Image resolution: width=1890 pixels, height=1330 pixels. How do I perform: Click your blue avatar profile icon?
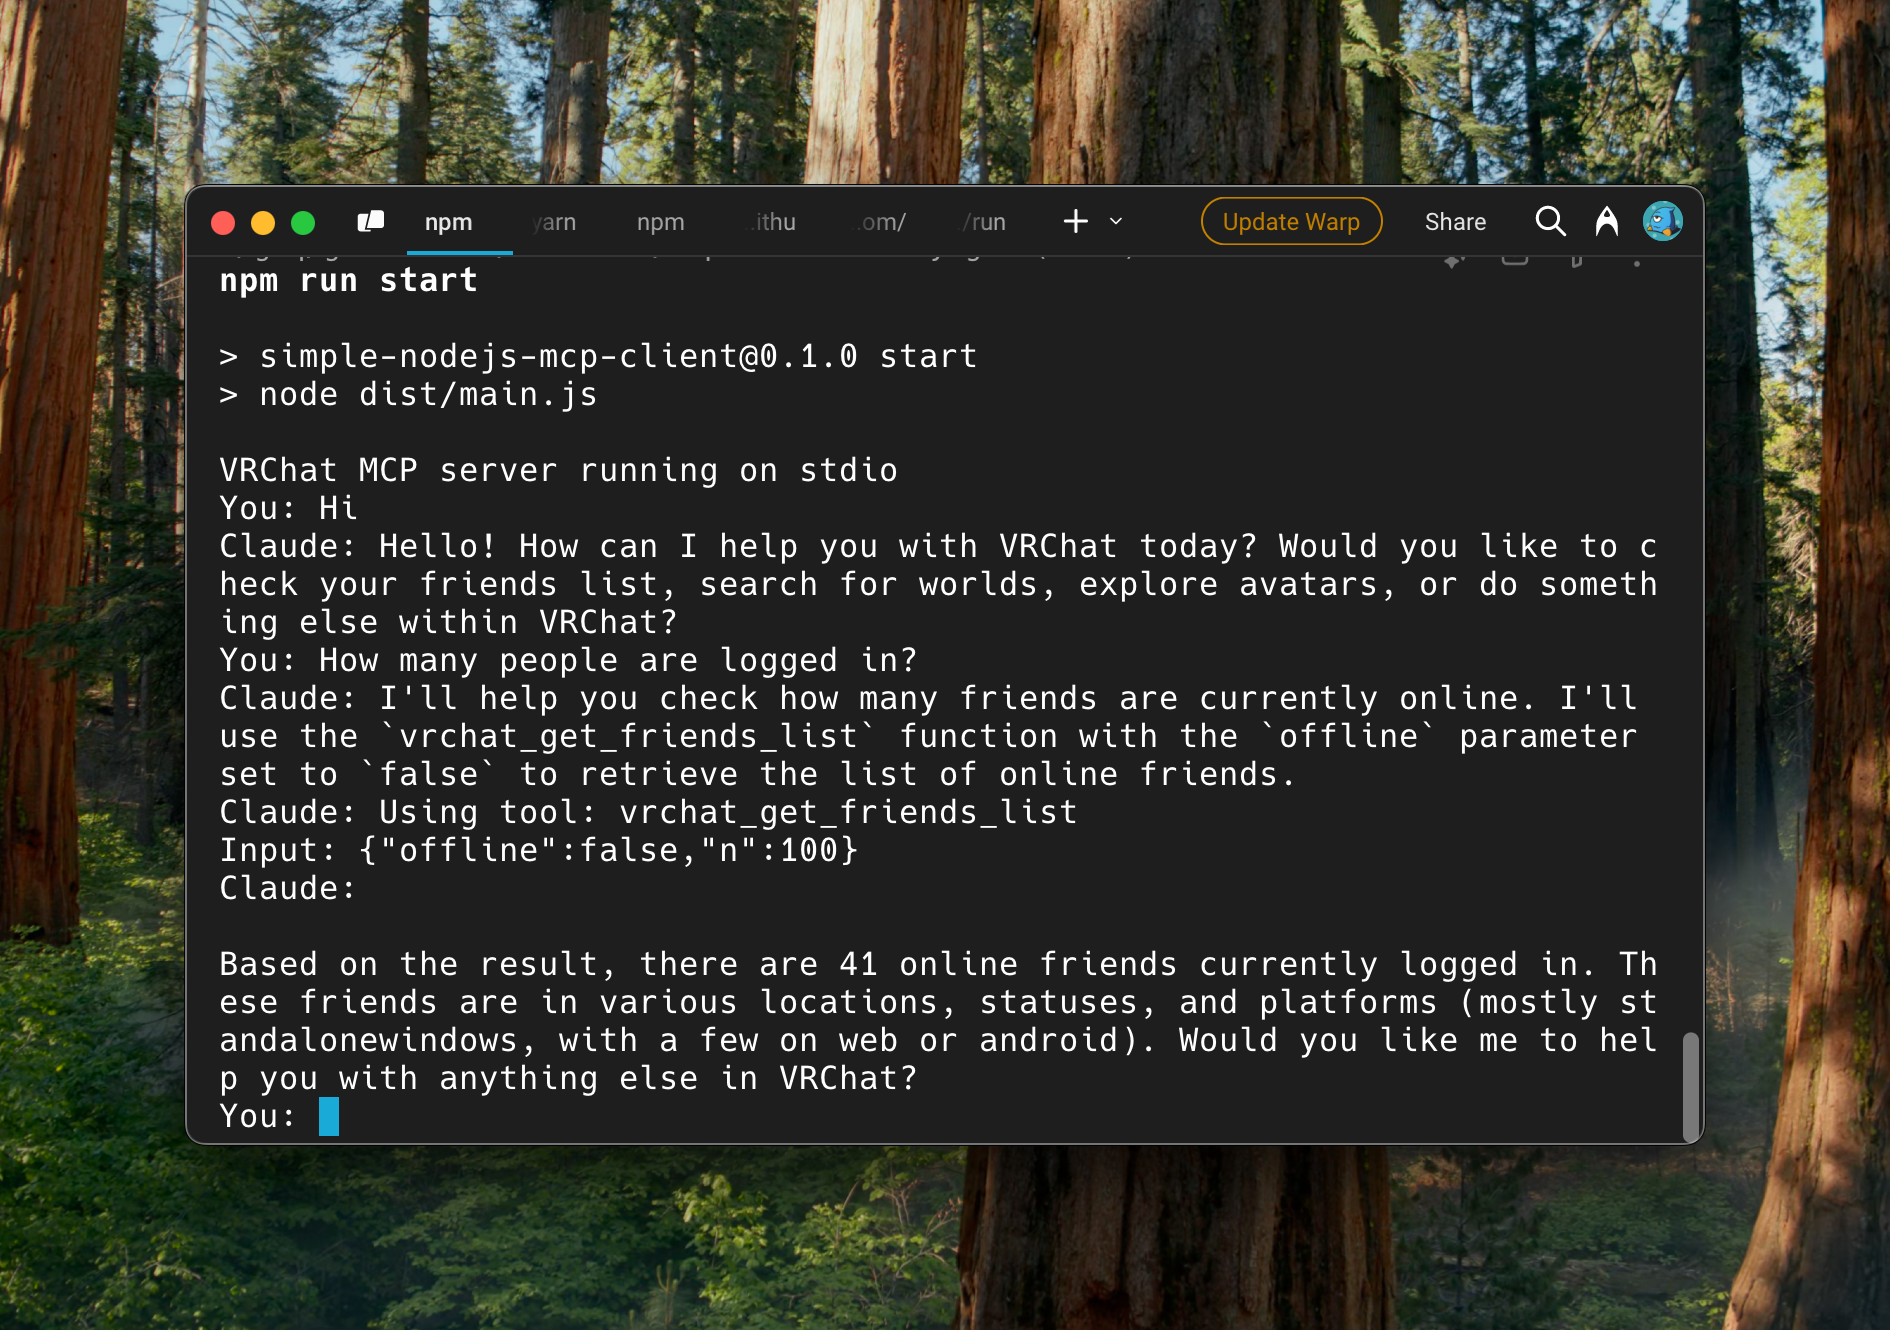[x=1662, y=221]
